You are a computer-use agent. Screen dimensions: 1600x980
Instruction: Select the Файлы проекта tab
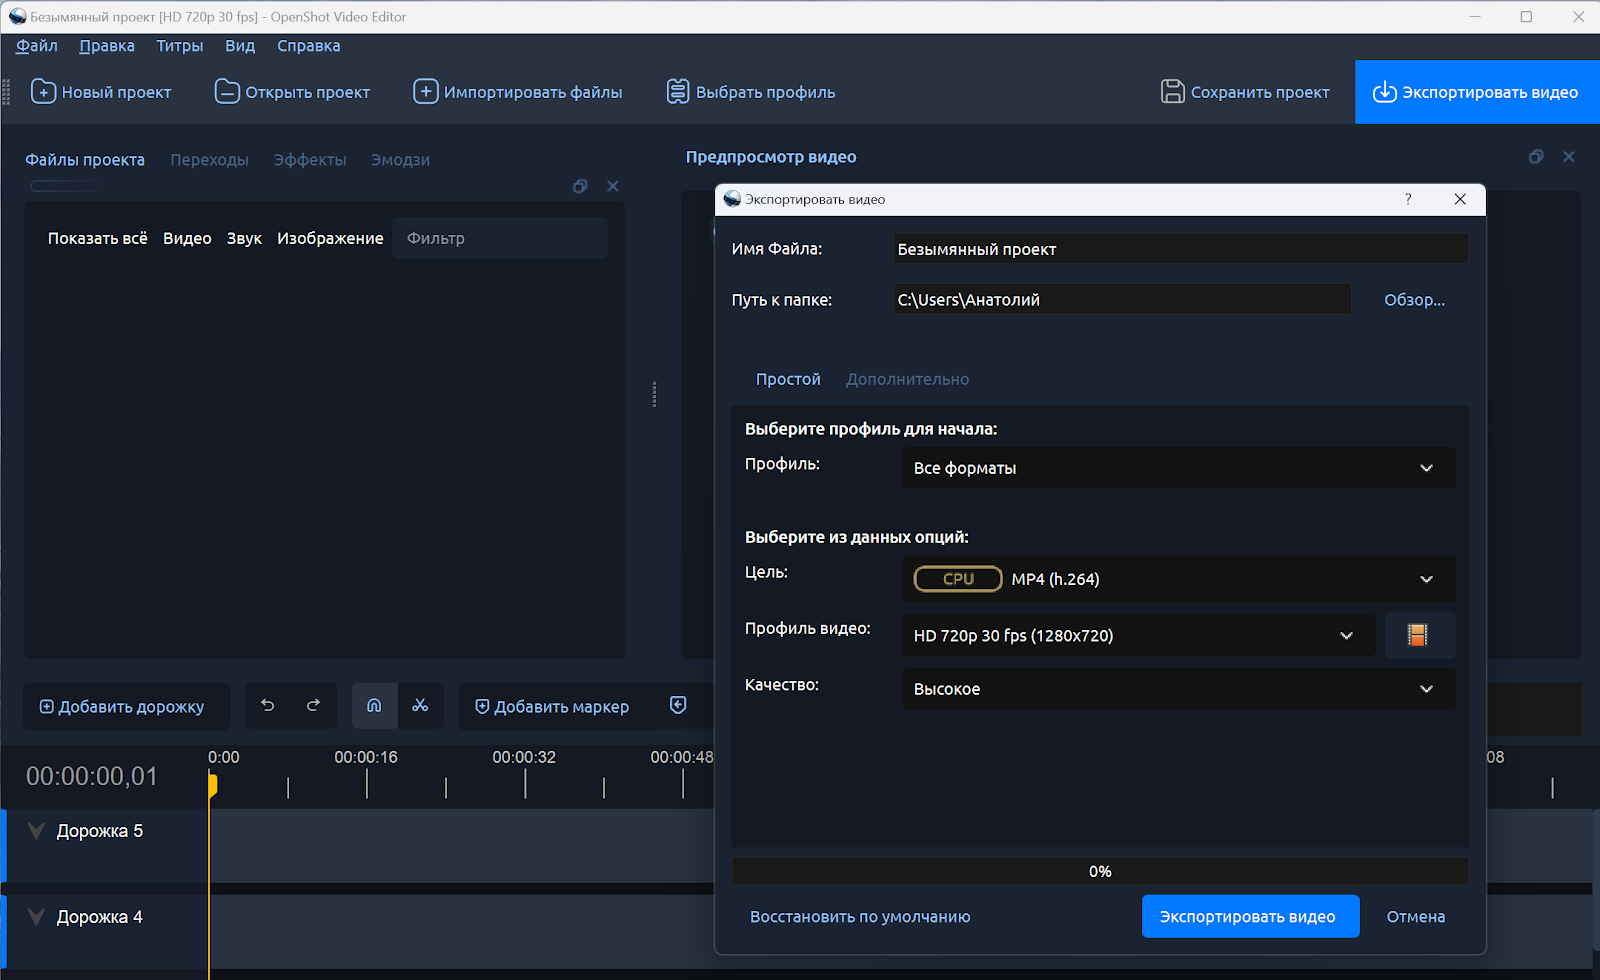coord(85,160)
